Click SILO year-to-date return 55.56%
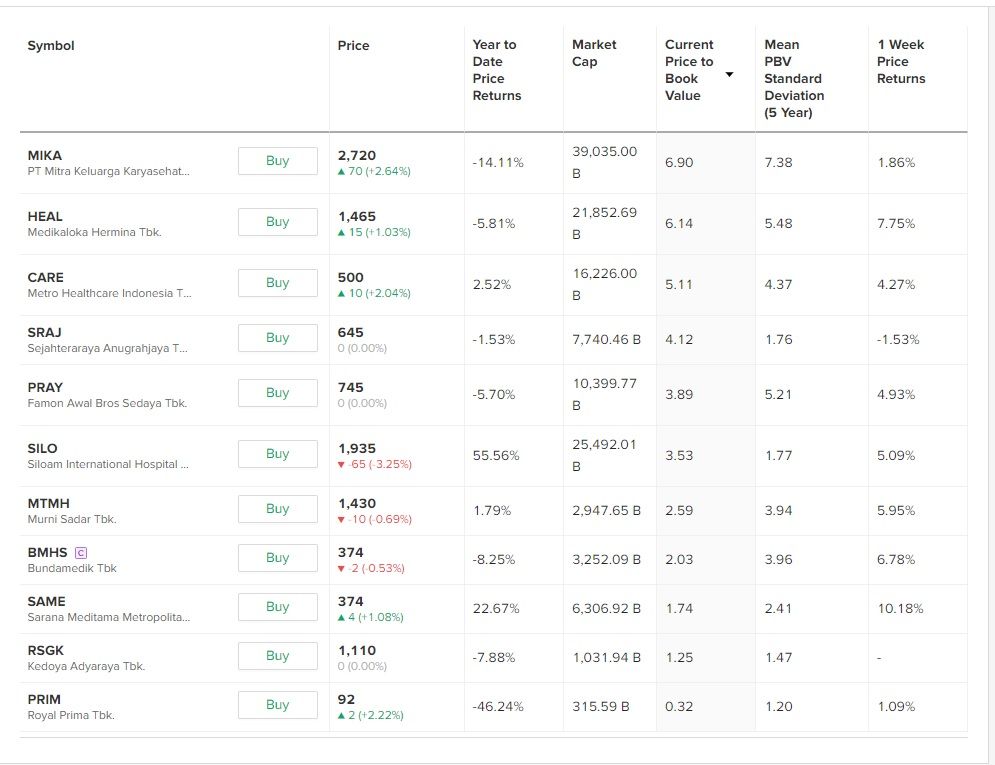995x765 pixels. [496, 455]
